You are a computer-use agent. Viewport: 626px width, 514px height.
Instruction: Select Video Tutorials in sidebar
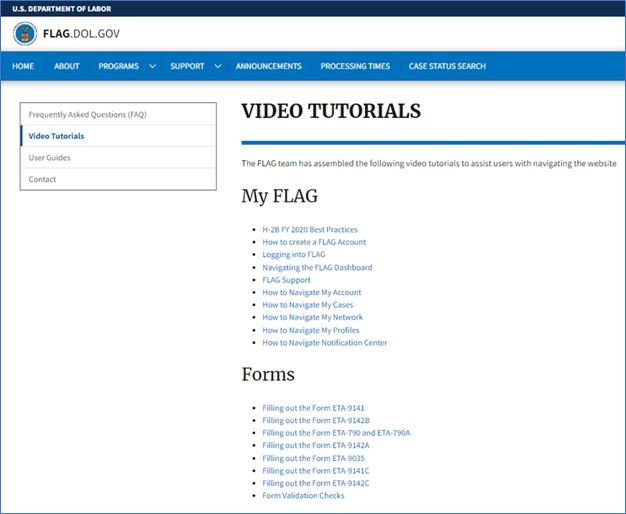[56, 136]
